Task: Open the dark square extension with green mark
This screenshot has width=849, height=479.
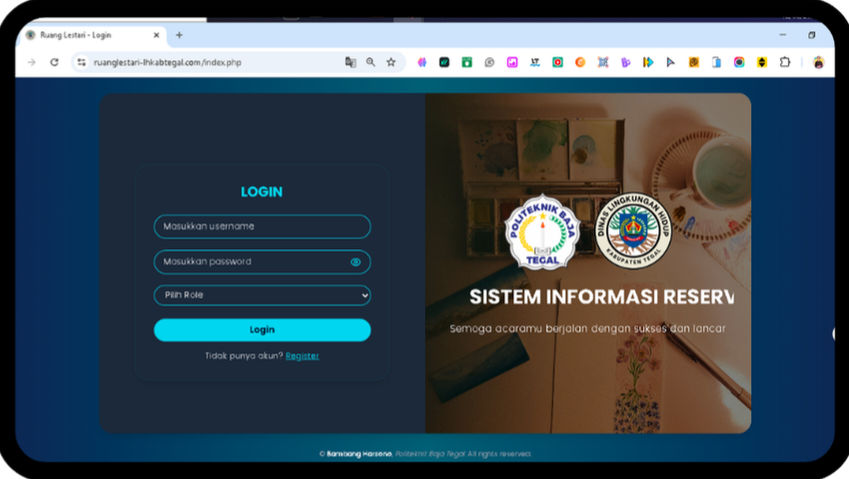Action: (444, 62)
